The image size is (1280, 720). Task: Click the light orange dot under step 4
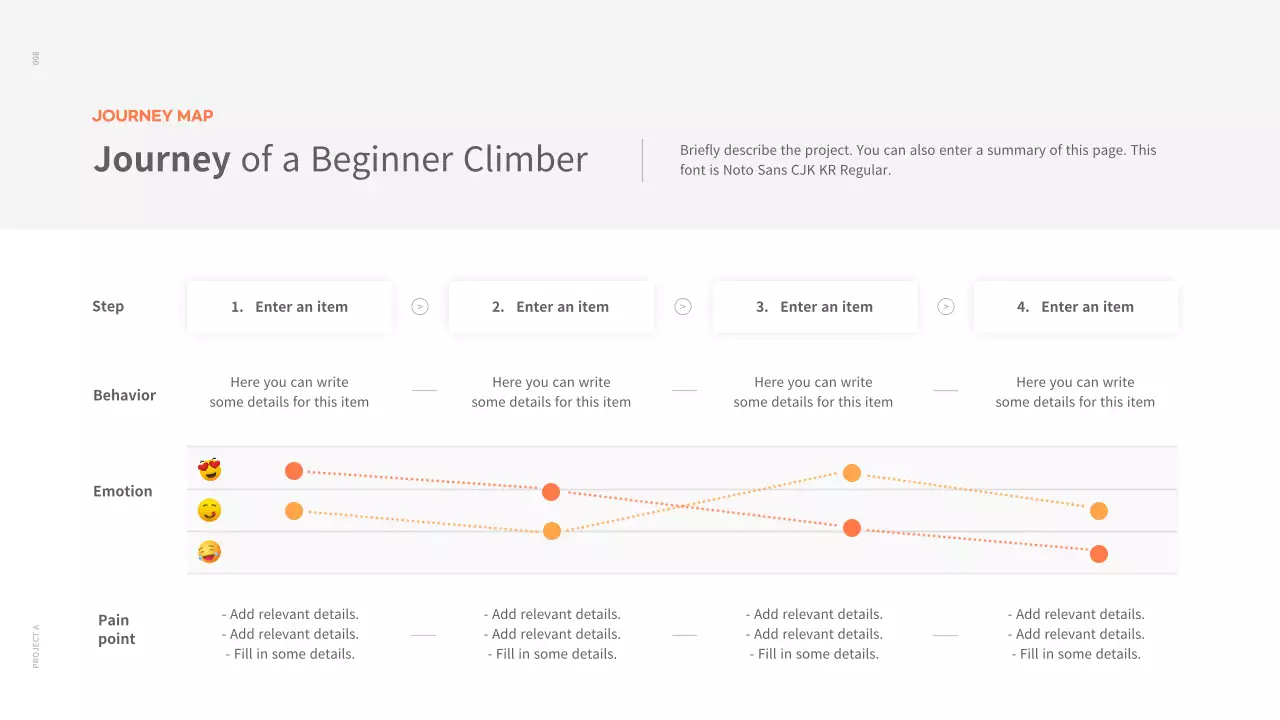click(x=1099, y=511)
